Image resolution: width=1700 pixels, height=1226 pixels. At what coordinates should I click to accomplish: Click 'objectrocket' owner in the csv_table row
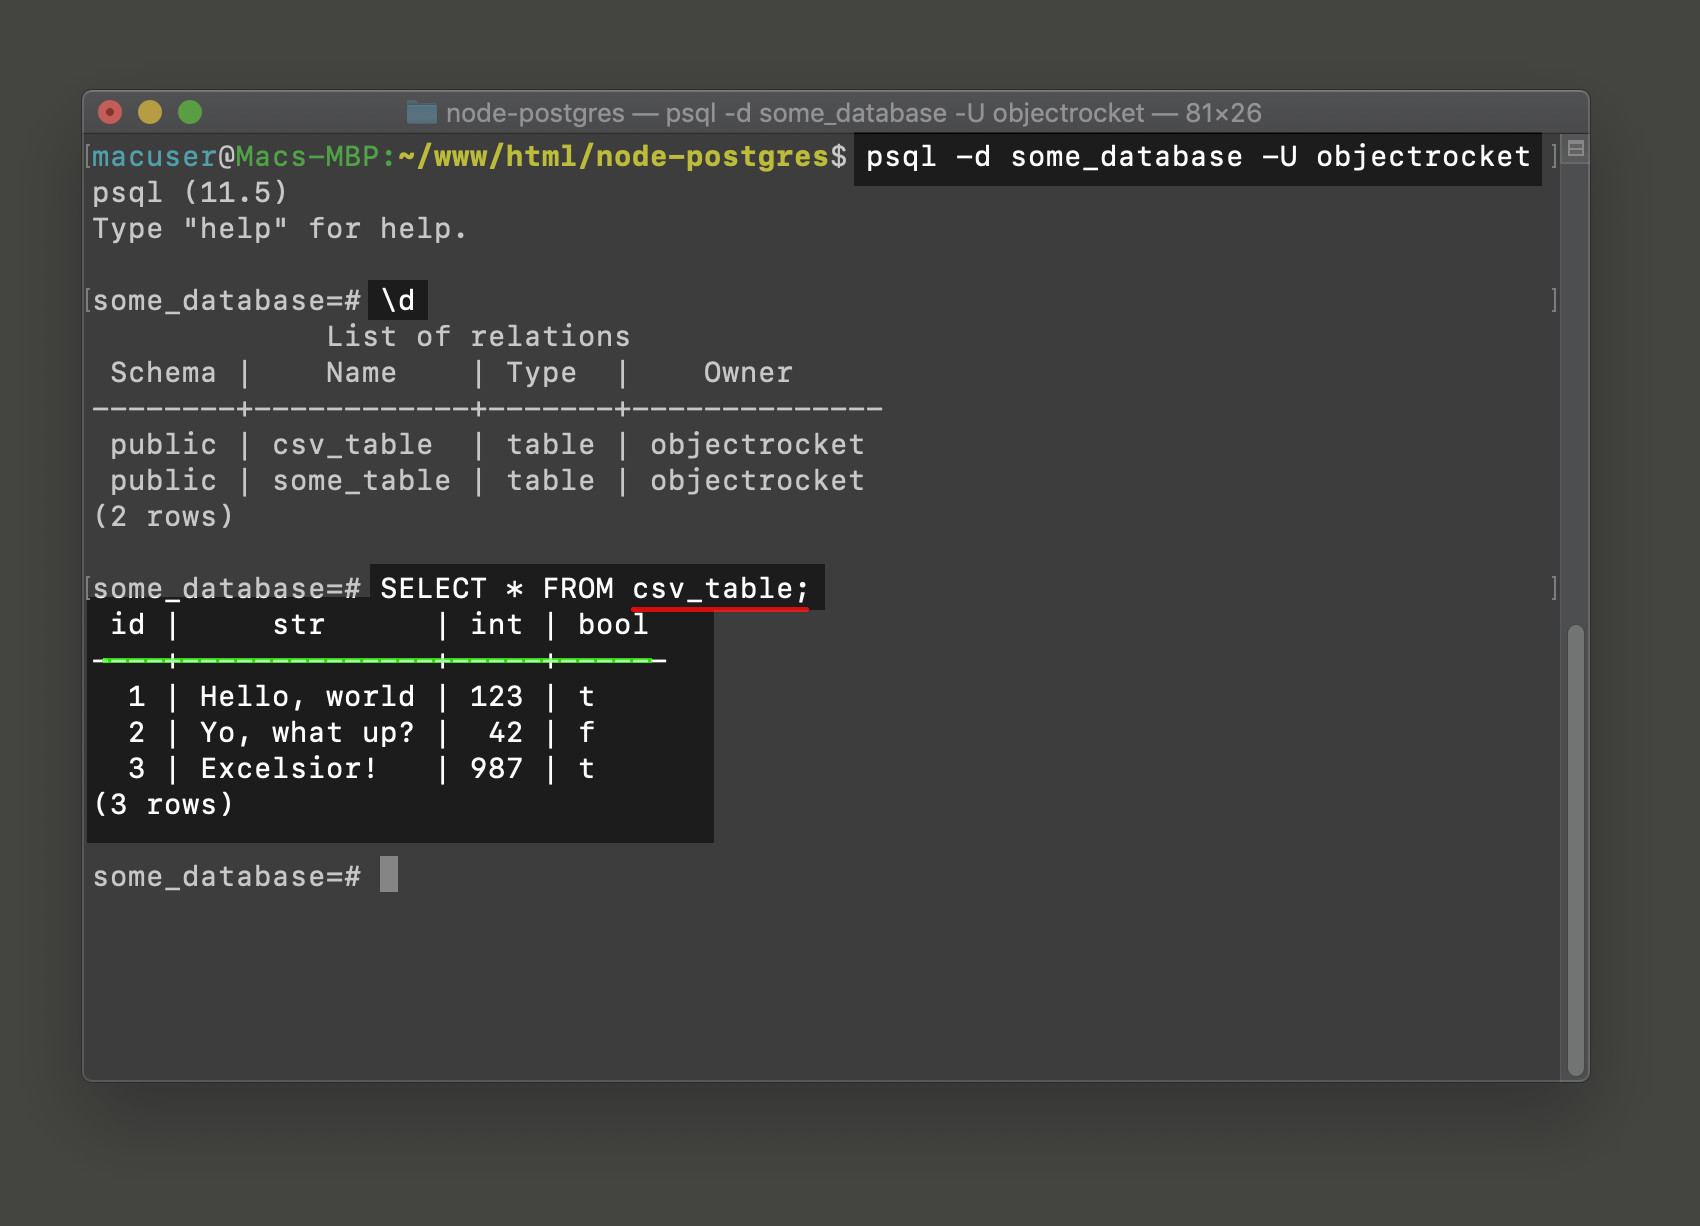(757, 445)
